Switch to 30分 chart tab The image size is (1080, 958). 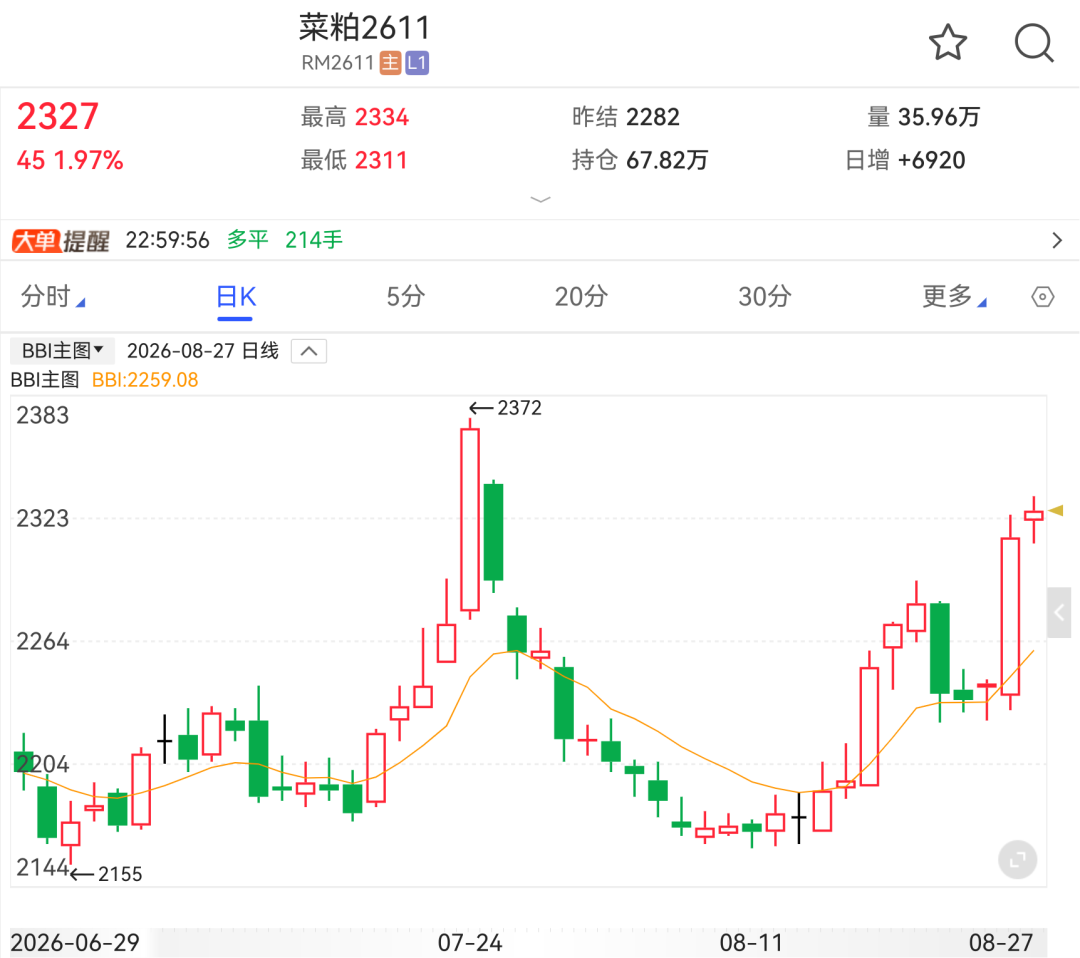point(765,297)
